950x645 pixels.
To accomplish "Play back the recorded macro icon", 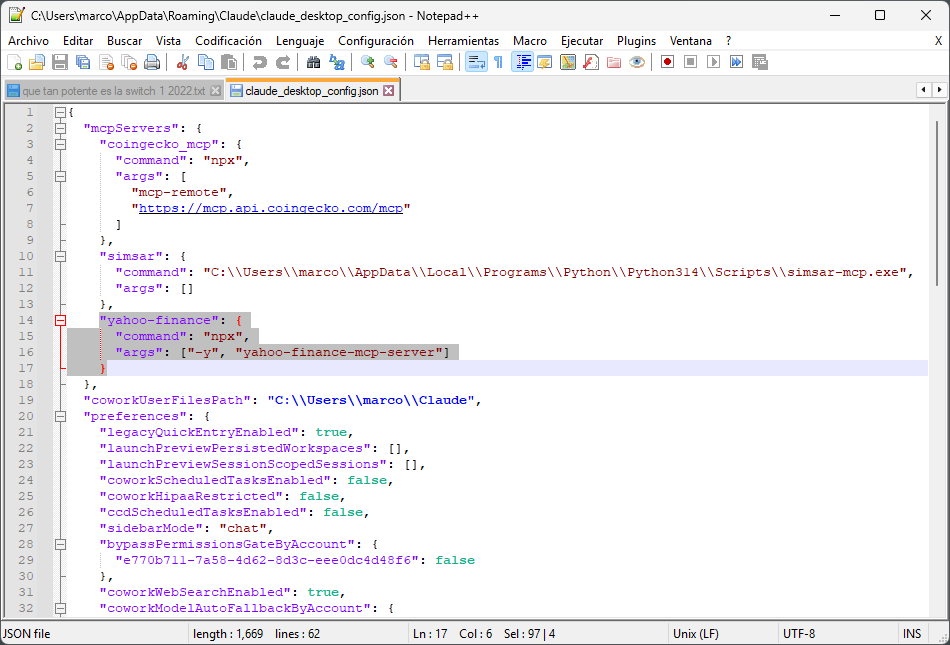I will pos(713,62).
